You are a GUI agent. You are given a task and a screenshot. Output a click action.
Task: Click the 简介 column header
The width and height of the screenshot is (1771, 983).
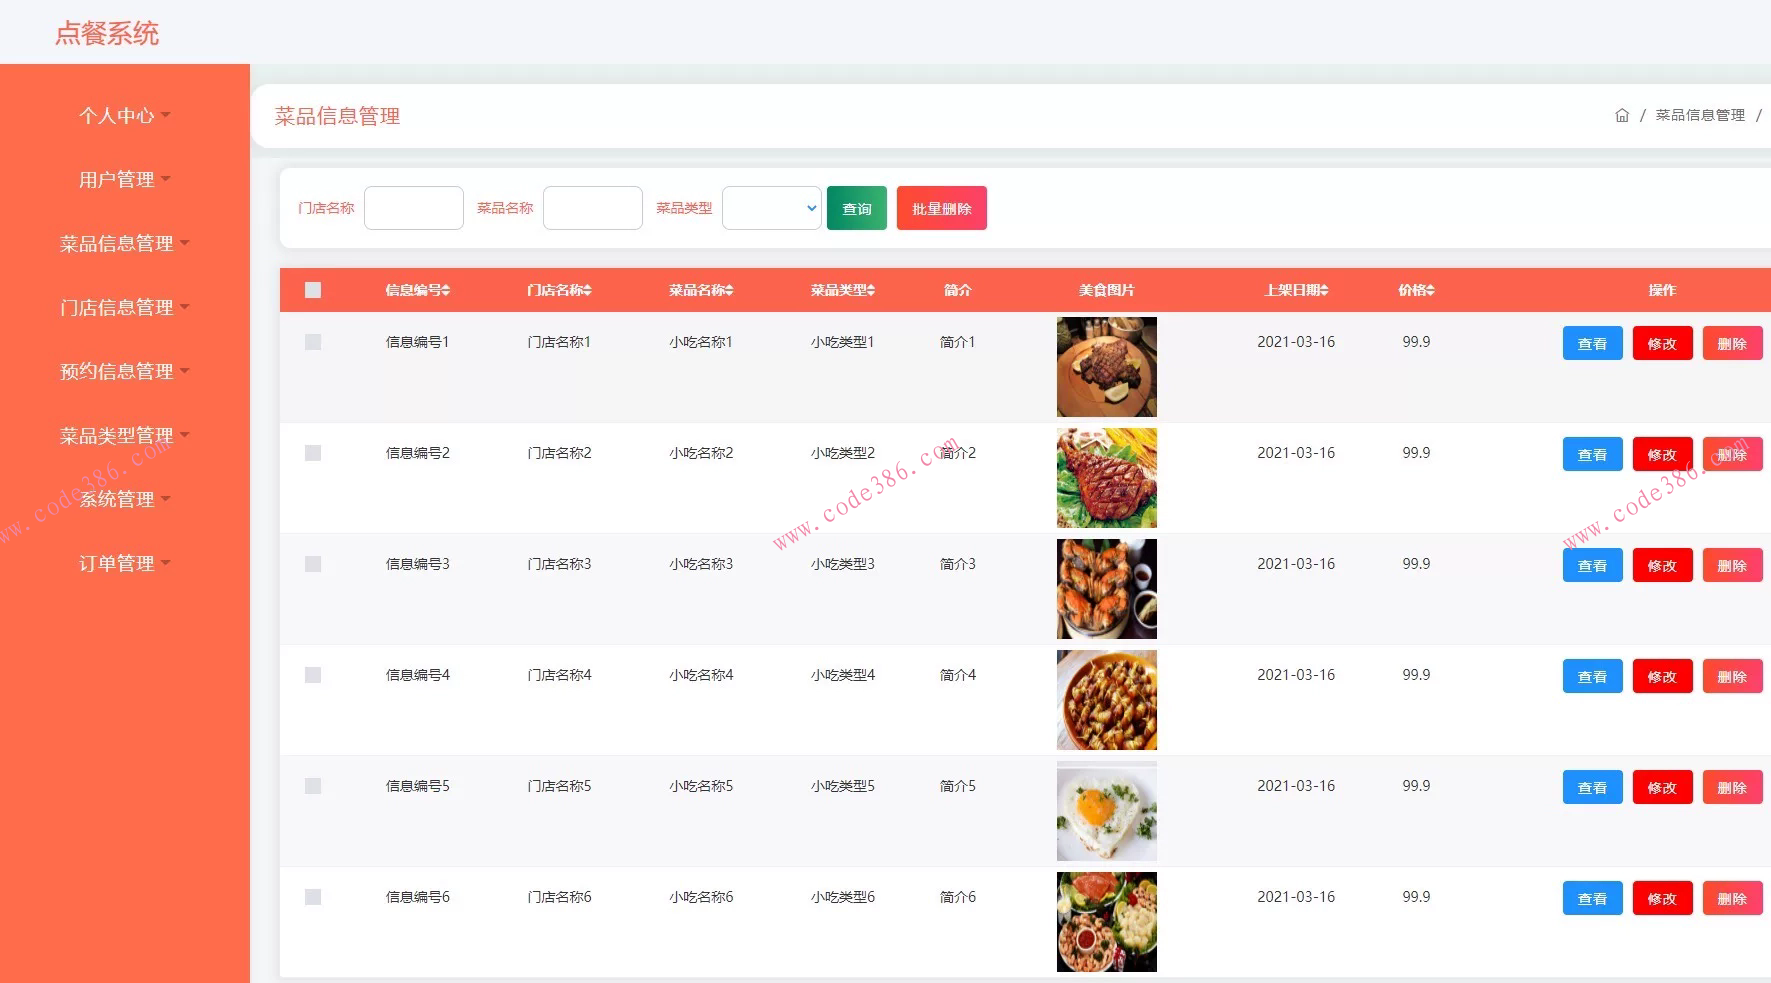[x=958, y=290]
